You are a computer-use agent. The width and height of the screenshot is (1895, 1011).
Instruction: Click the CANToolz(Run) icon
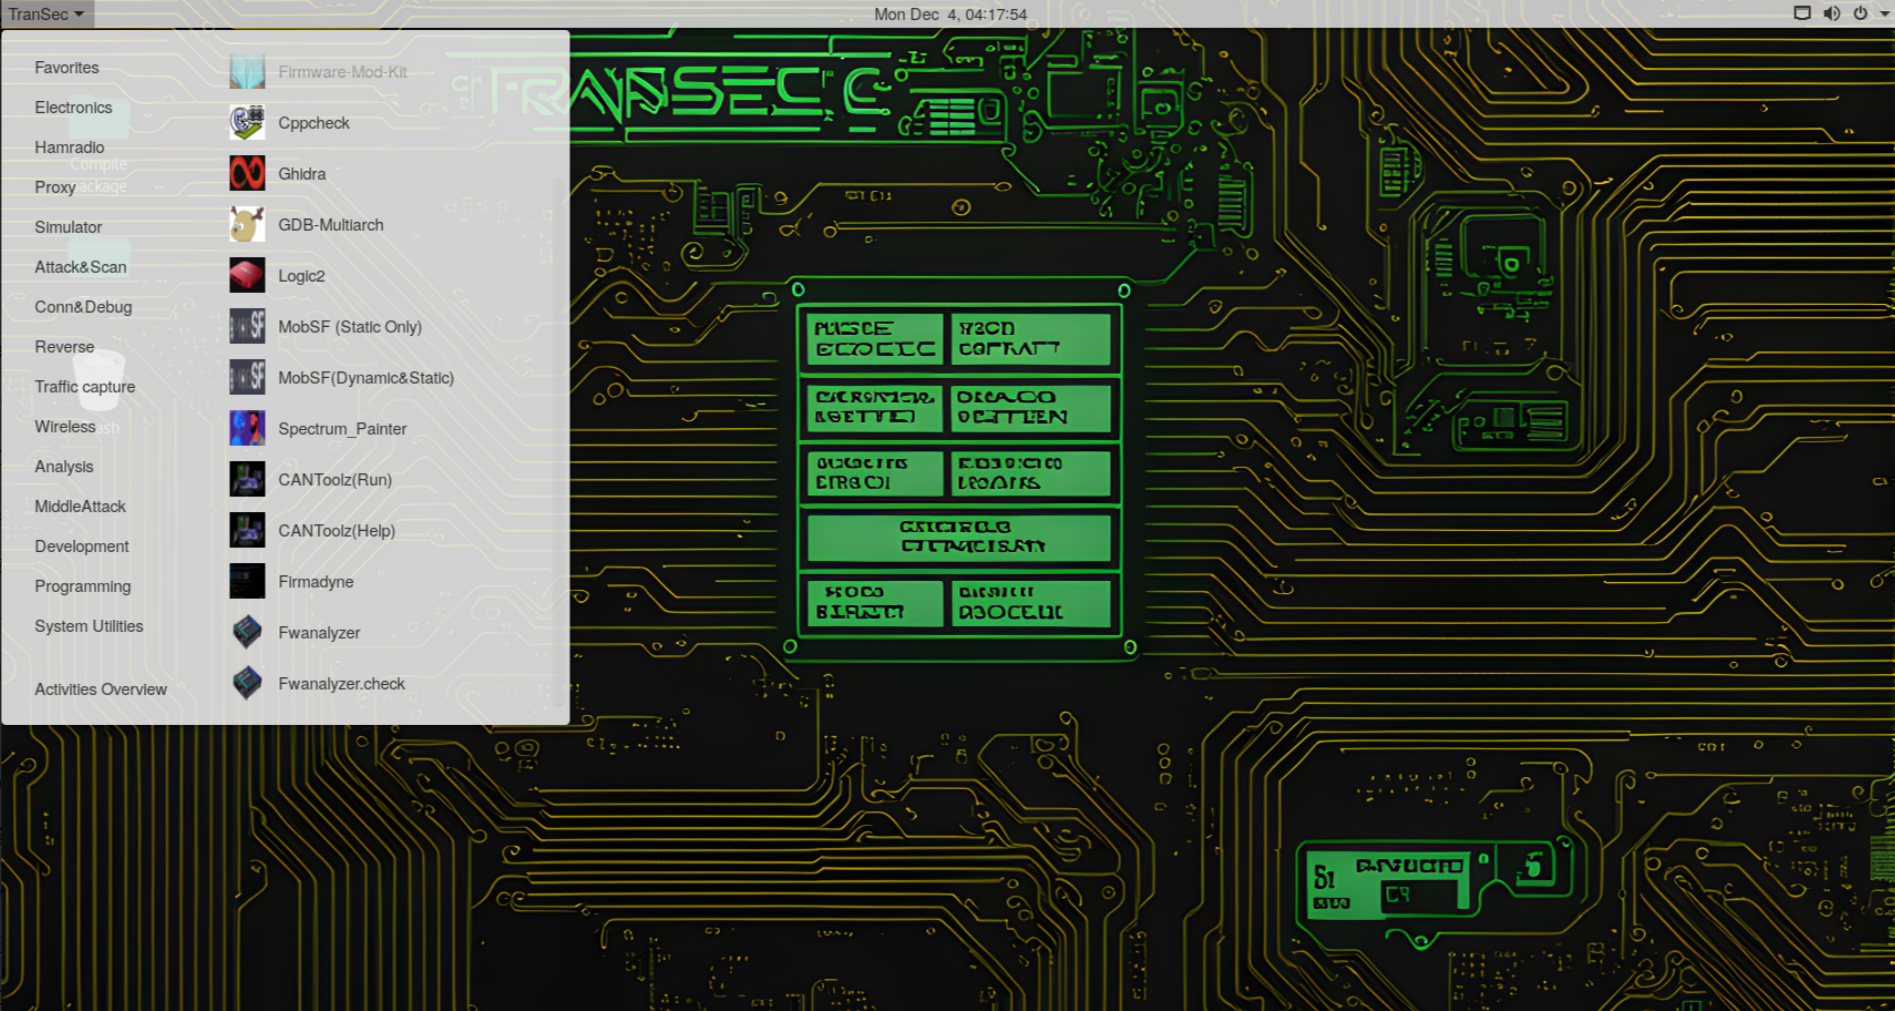point(247,480)
